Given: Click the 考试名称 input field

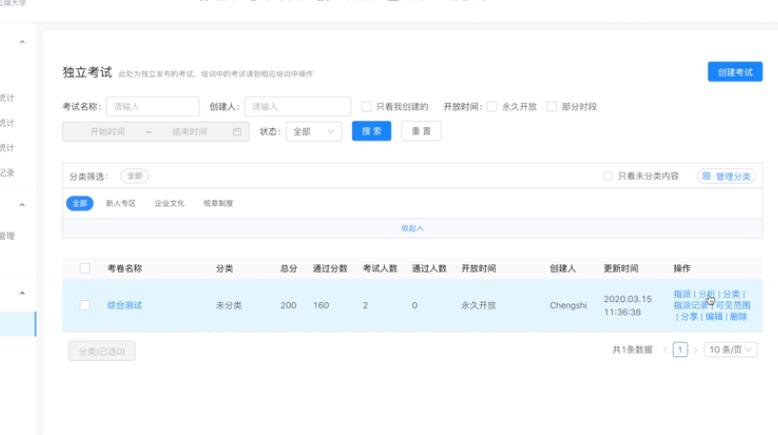Looking at the screenshot, I should [152, 107].
